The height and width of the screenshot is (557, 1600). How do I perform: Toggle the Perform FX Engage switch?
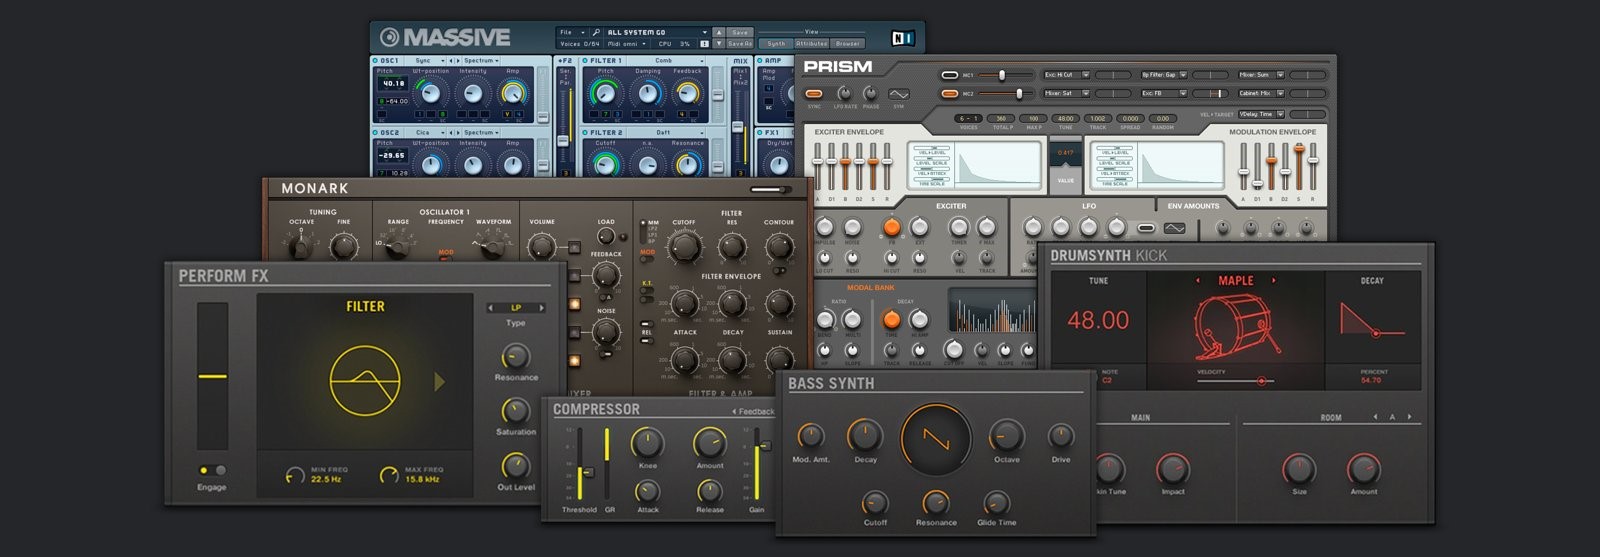tap(212, 470)
